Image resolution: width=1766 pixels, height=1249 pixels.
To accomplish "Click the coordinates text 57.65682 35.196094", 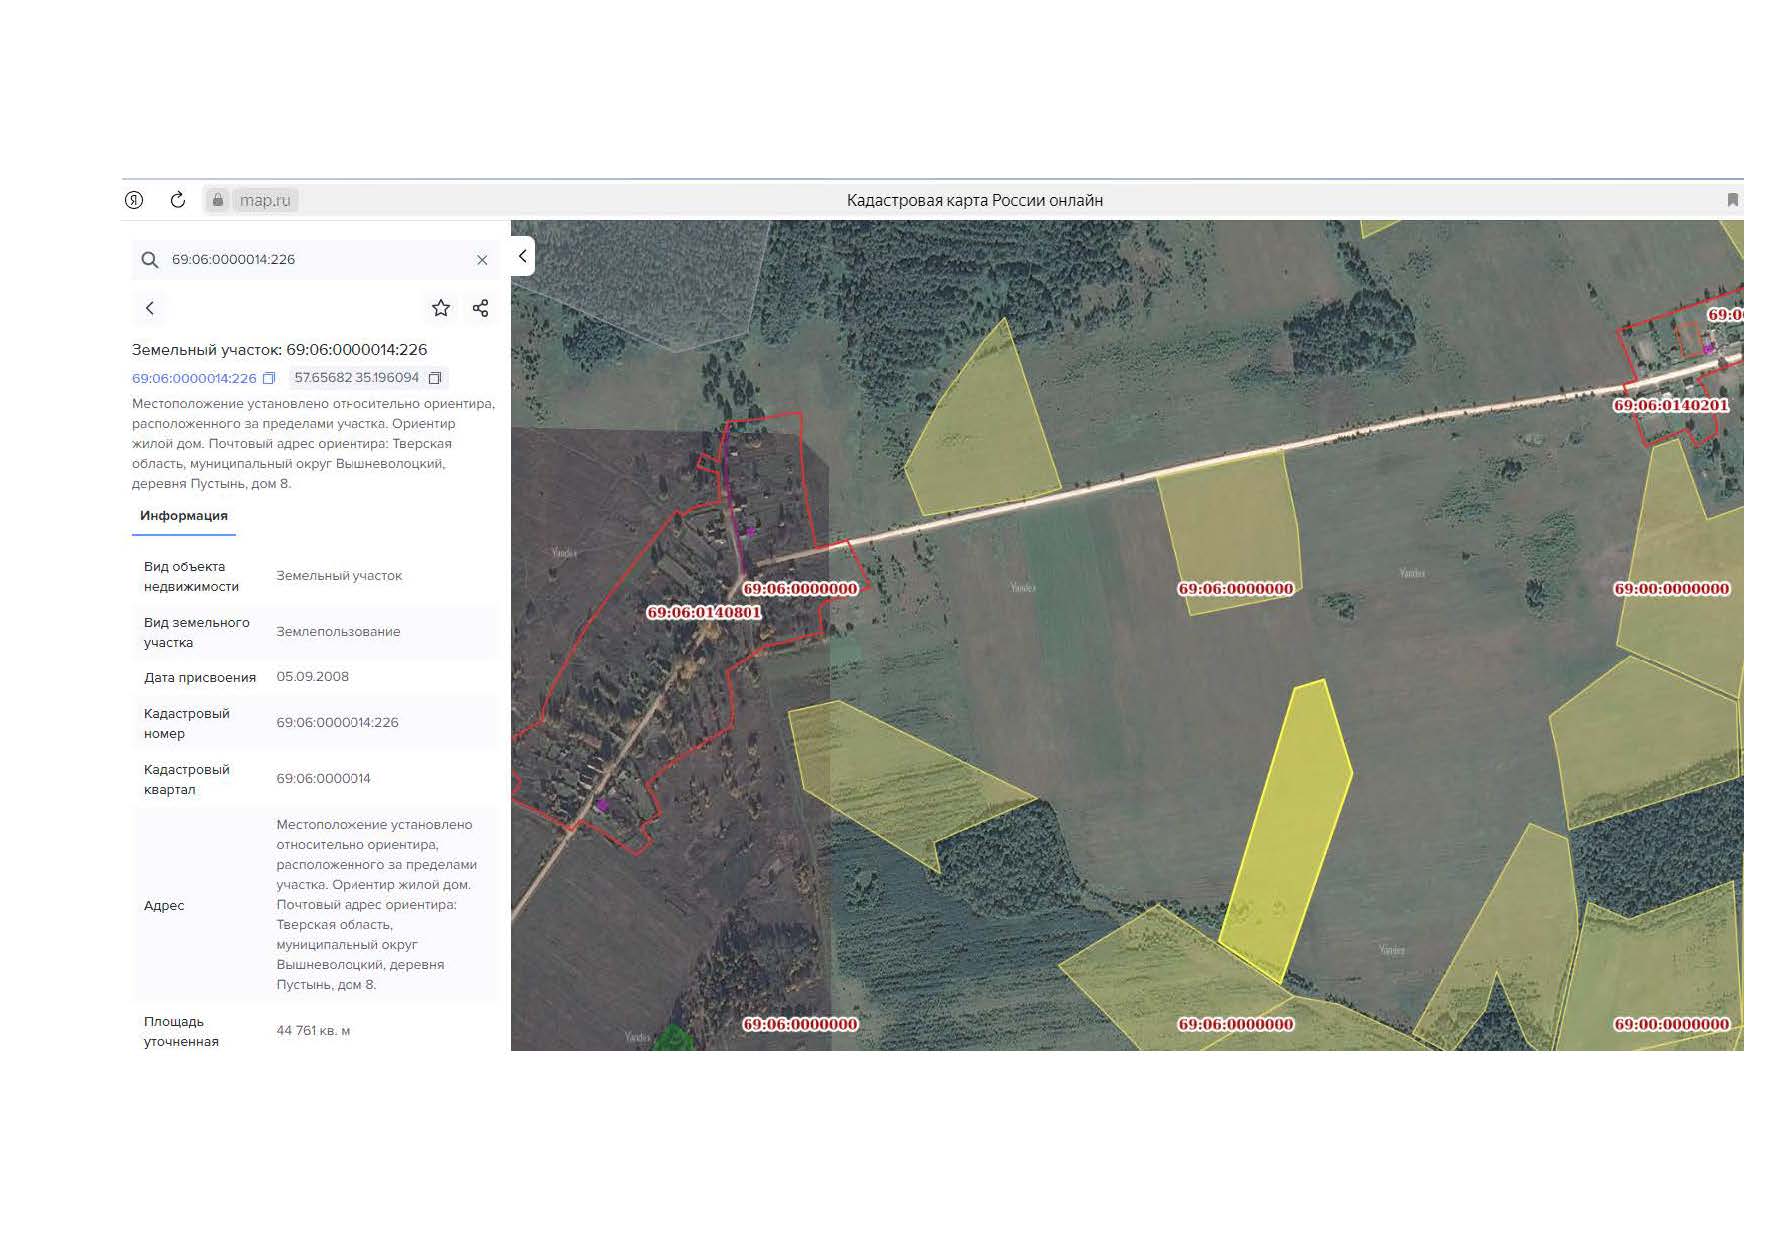I will click(357, 378).
